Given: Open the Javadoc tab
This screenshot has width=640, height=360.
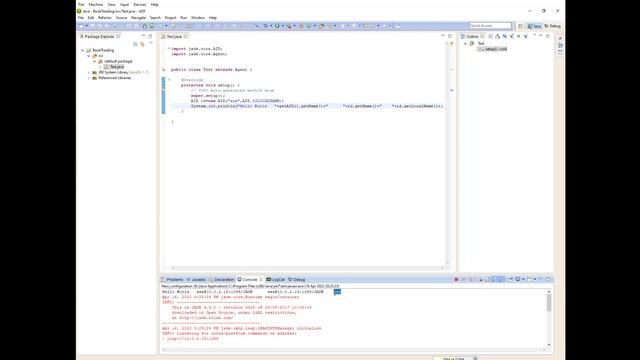Looking at the screenshot, I should click(196, 280).
